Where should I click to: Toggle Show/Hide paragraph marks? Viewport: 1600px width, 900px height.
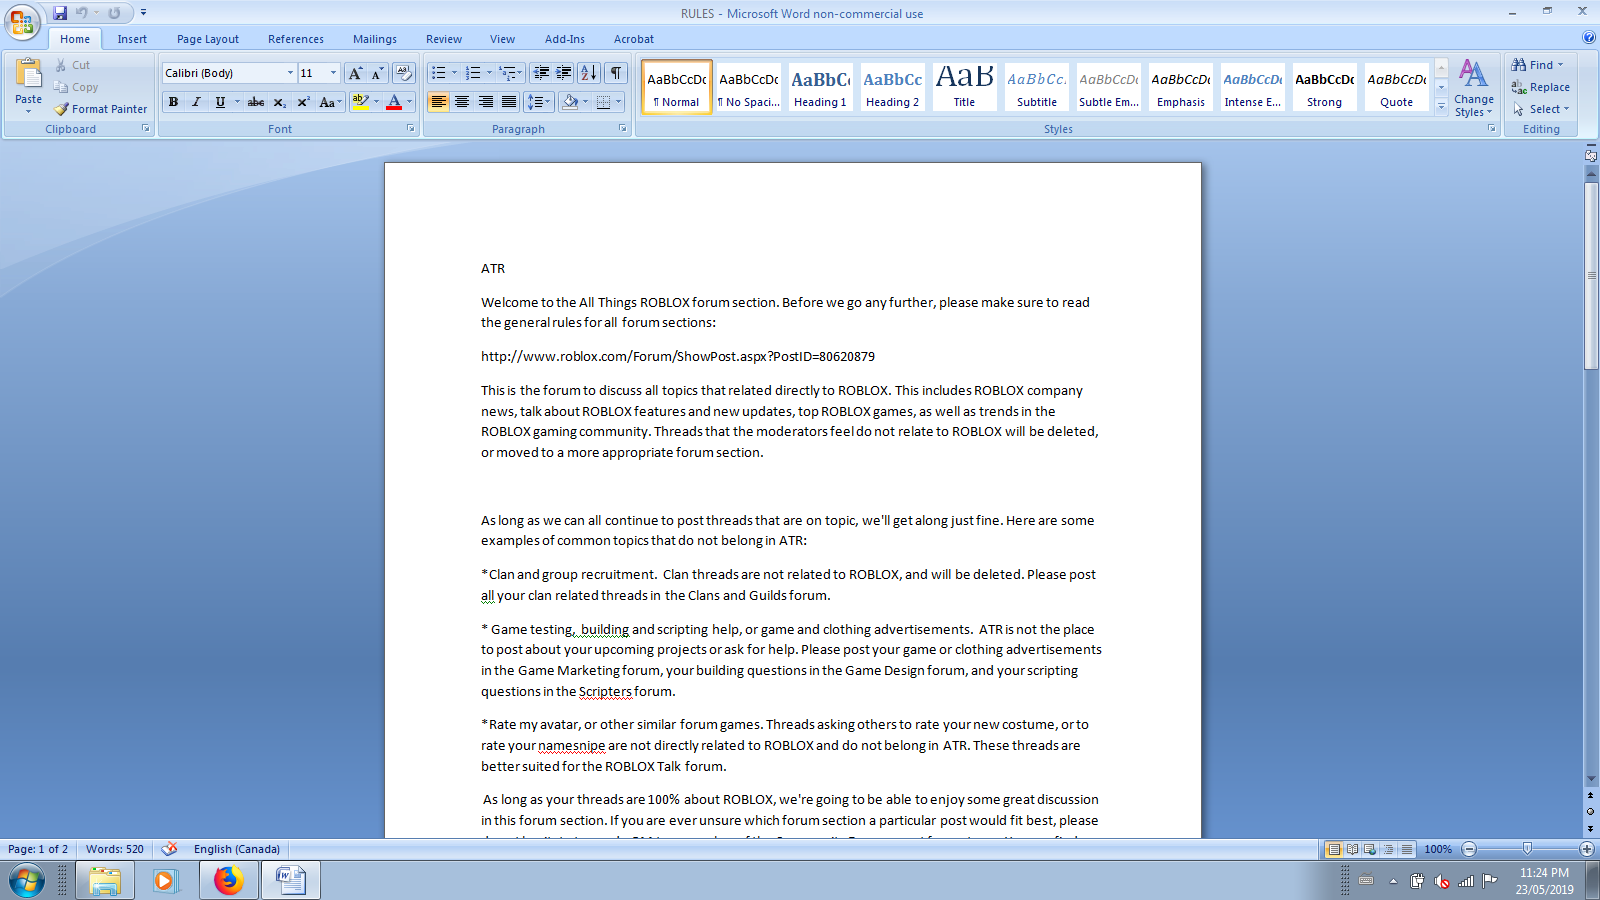(x=617, y=73)
